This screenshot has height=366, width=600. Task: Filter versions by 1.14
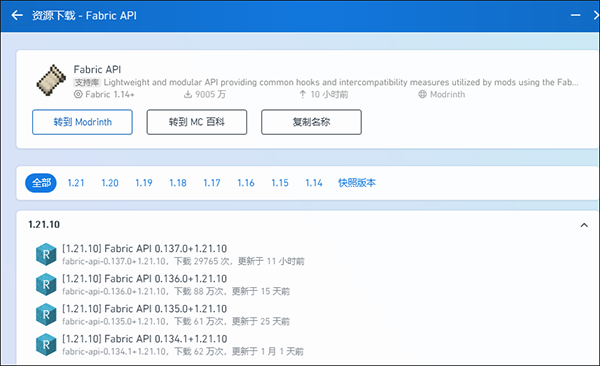314,183
